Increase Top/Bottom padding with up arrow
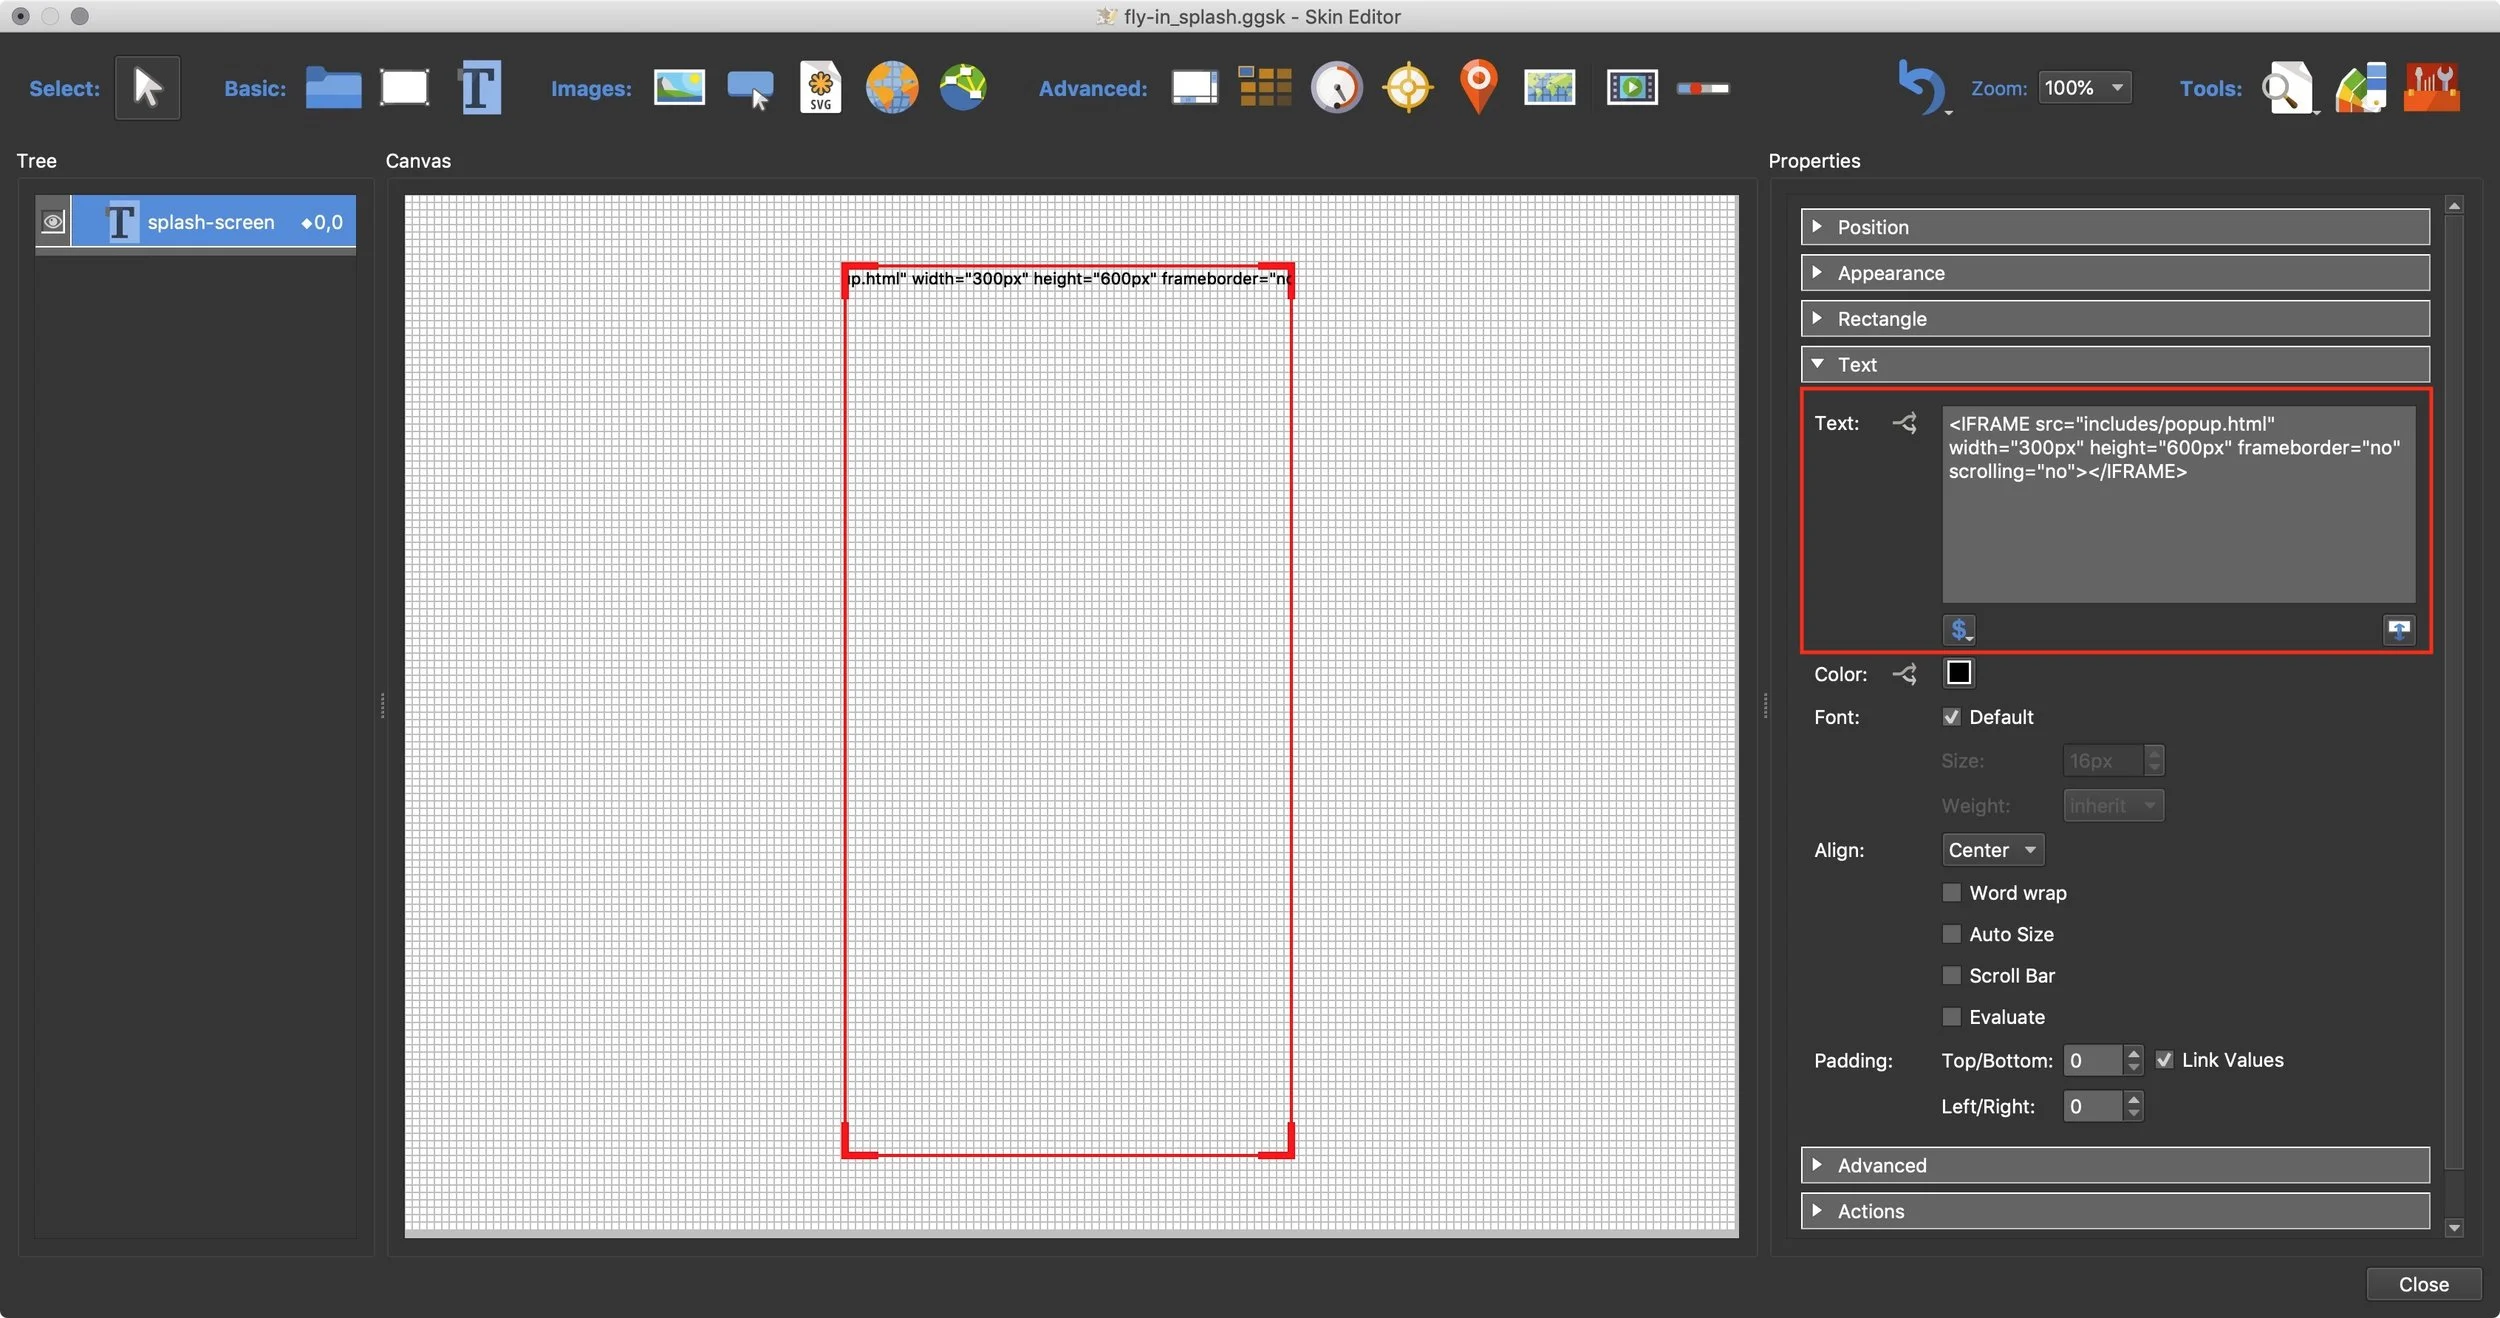This screenshot has height=1318, width=2500. point(2134,1053)
